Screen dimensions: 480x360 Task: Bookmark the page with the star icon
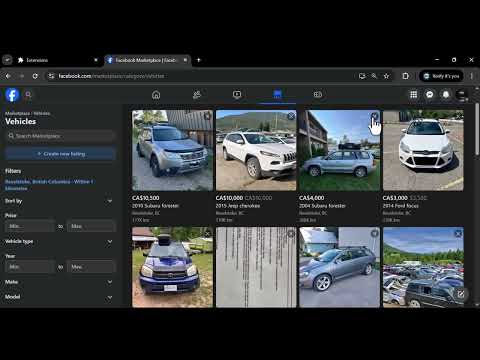tap(386, 76)
